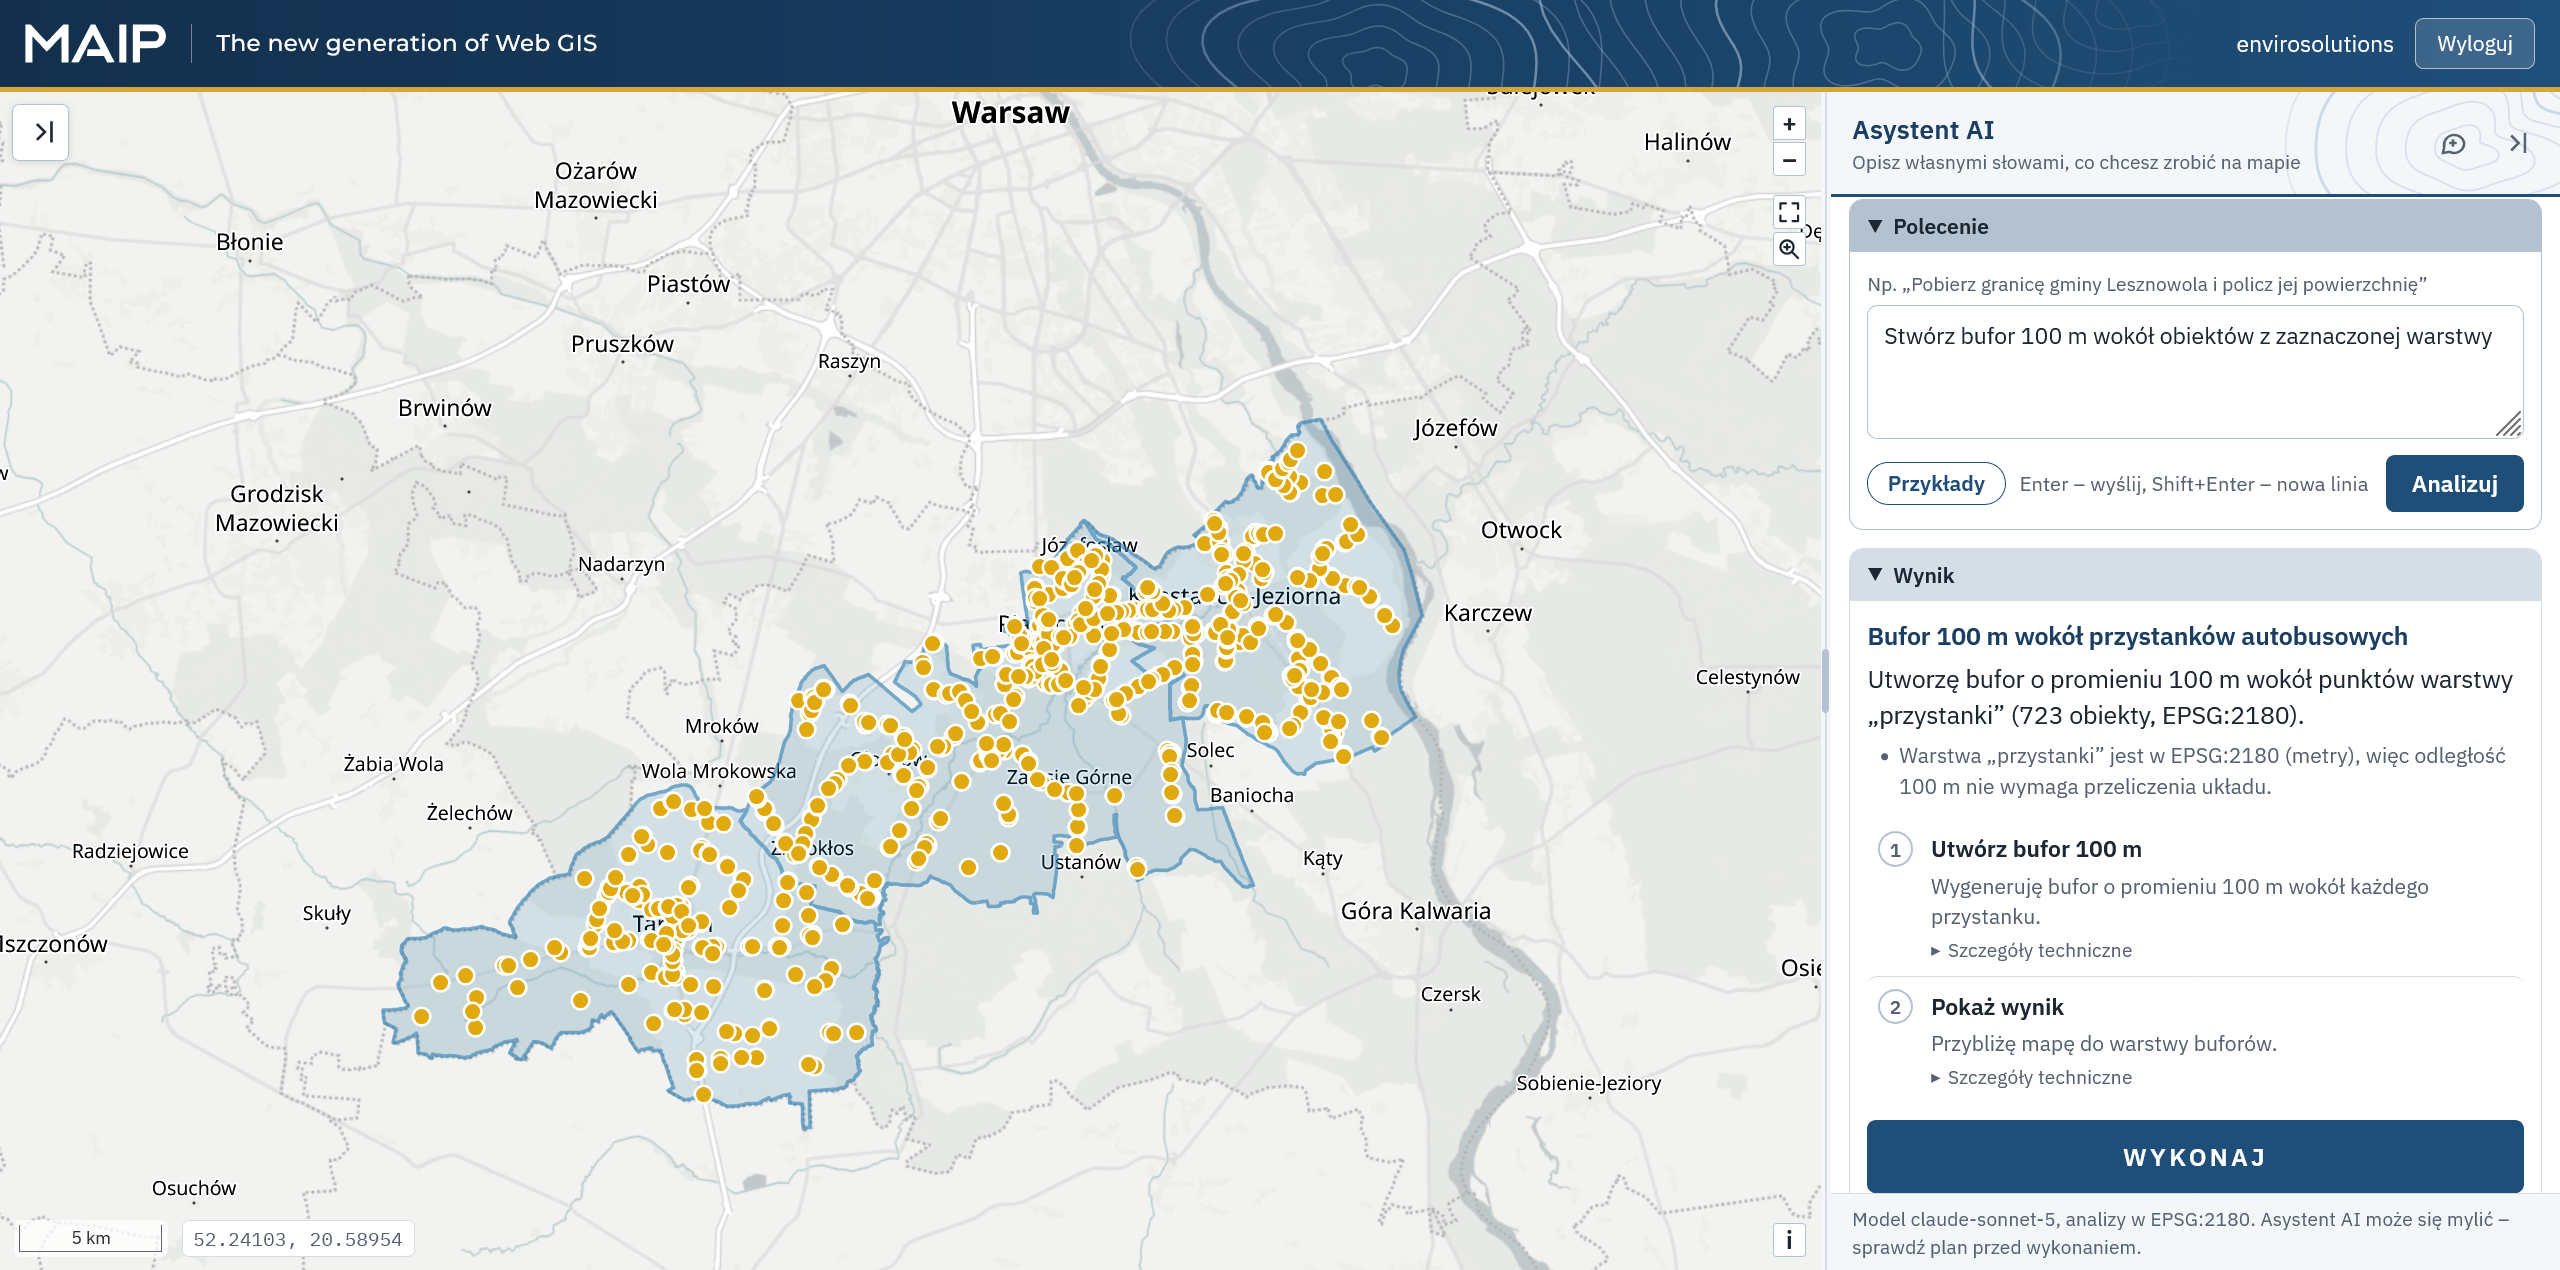Click the result heading about przystanków autobusowych
The image size is (2560, 1270).
click(2137, 636)
